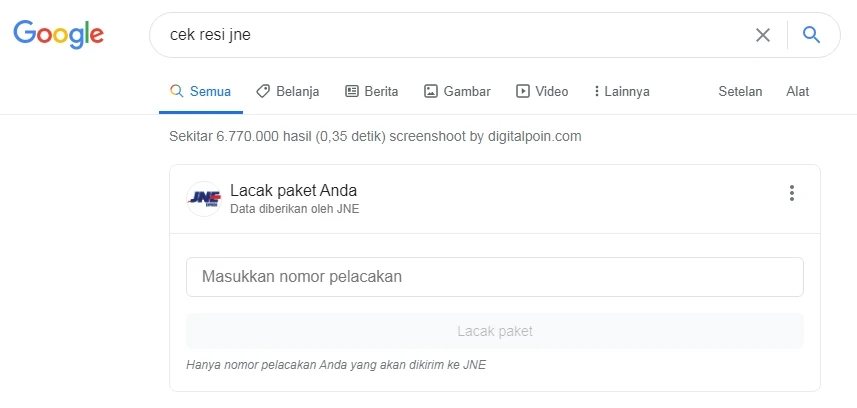This screenshot has height=408, width=857.
Task: Click the Google logo
Action: click(58, 34)
